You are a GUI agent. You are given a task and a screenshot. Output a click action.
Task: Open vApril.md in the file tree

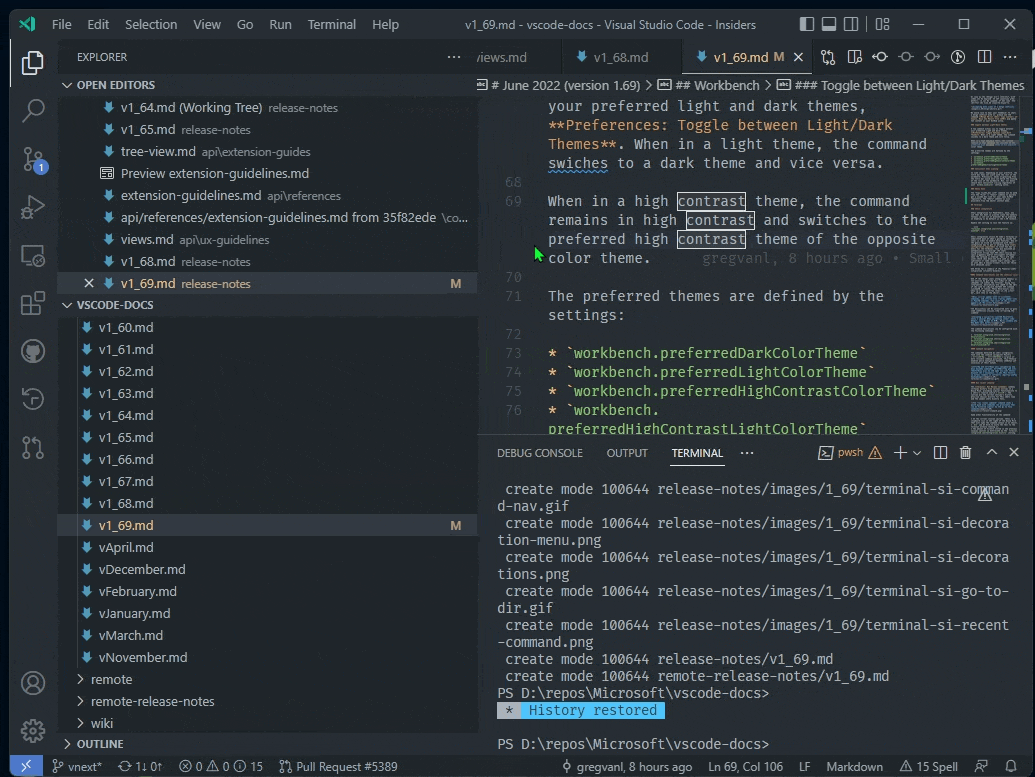click(x=267, y=547)
